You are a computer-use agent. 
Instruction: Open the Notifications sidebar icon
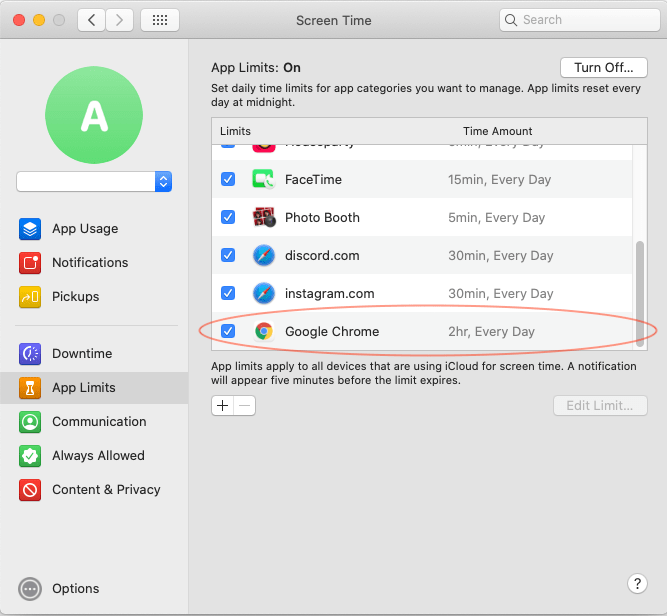pos(30,262)
